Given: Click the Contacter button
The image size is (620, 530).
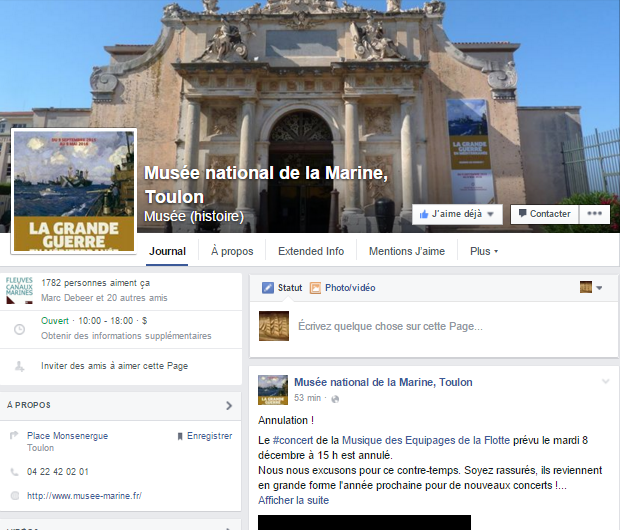Looking at the screenshot, I should [x=544, y=214].
